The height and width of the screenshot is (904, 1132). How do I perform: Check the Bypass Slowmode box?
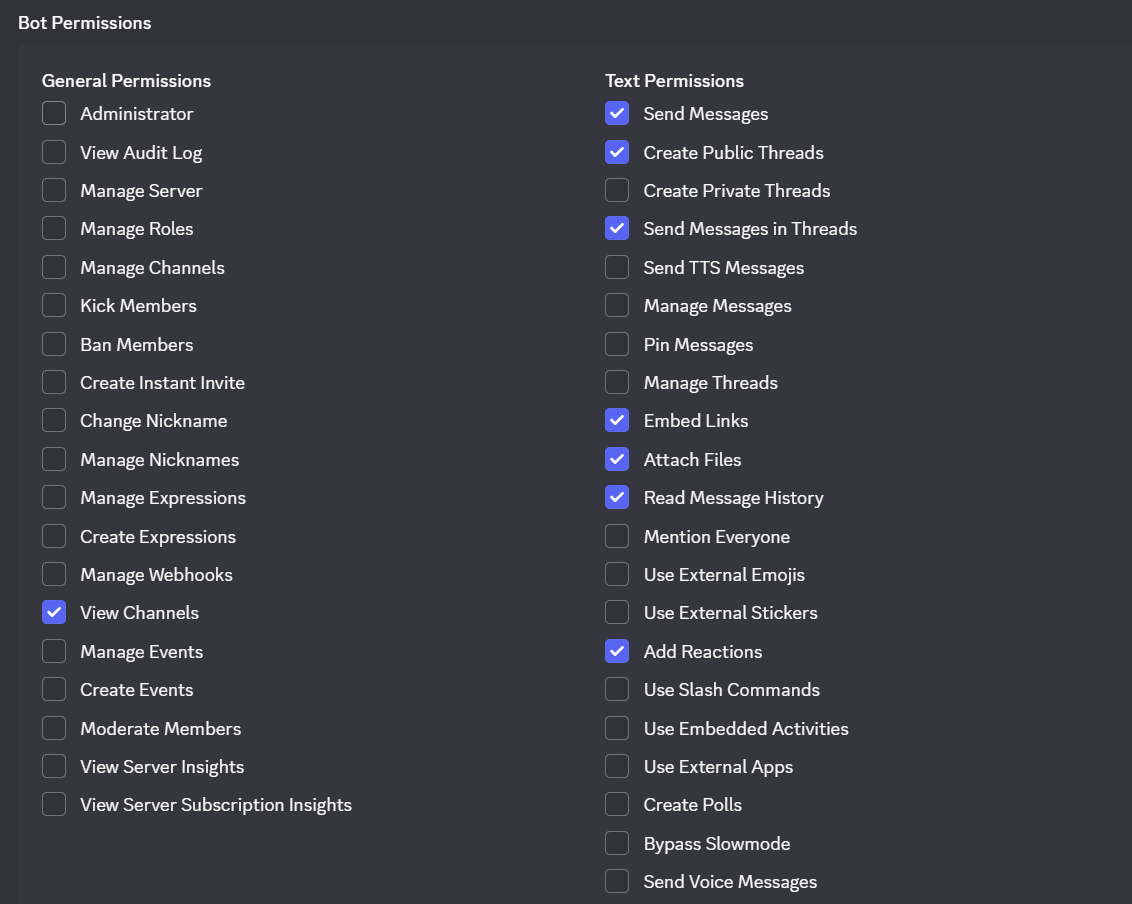point(617,843)
